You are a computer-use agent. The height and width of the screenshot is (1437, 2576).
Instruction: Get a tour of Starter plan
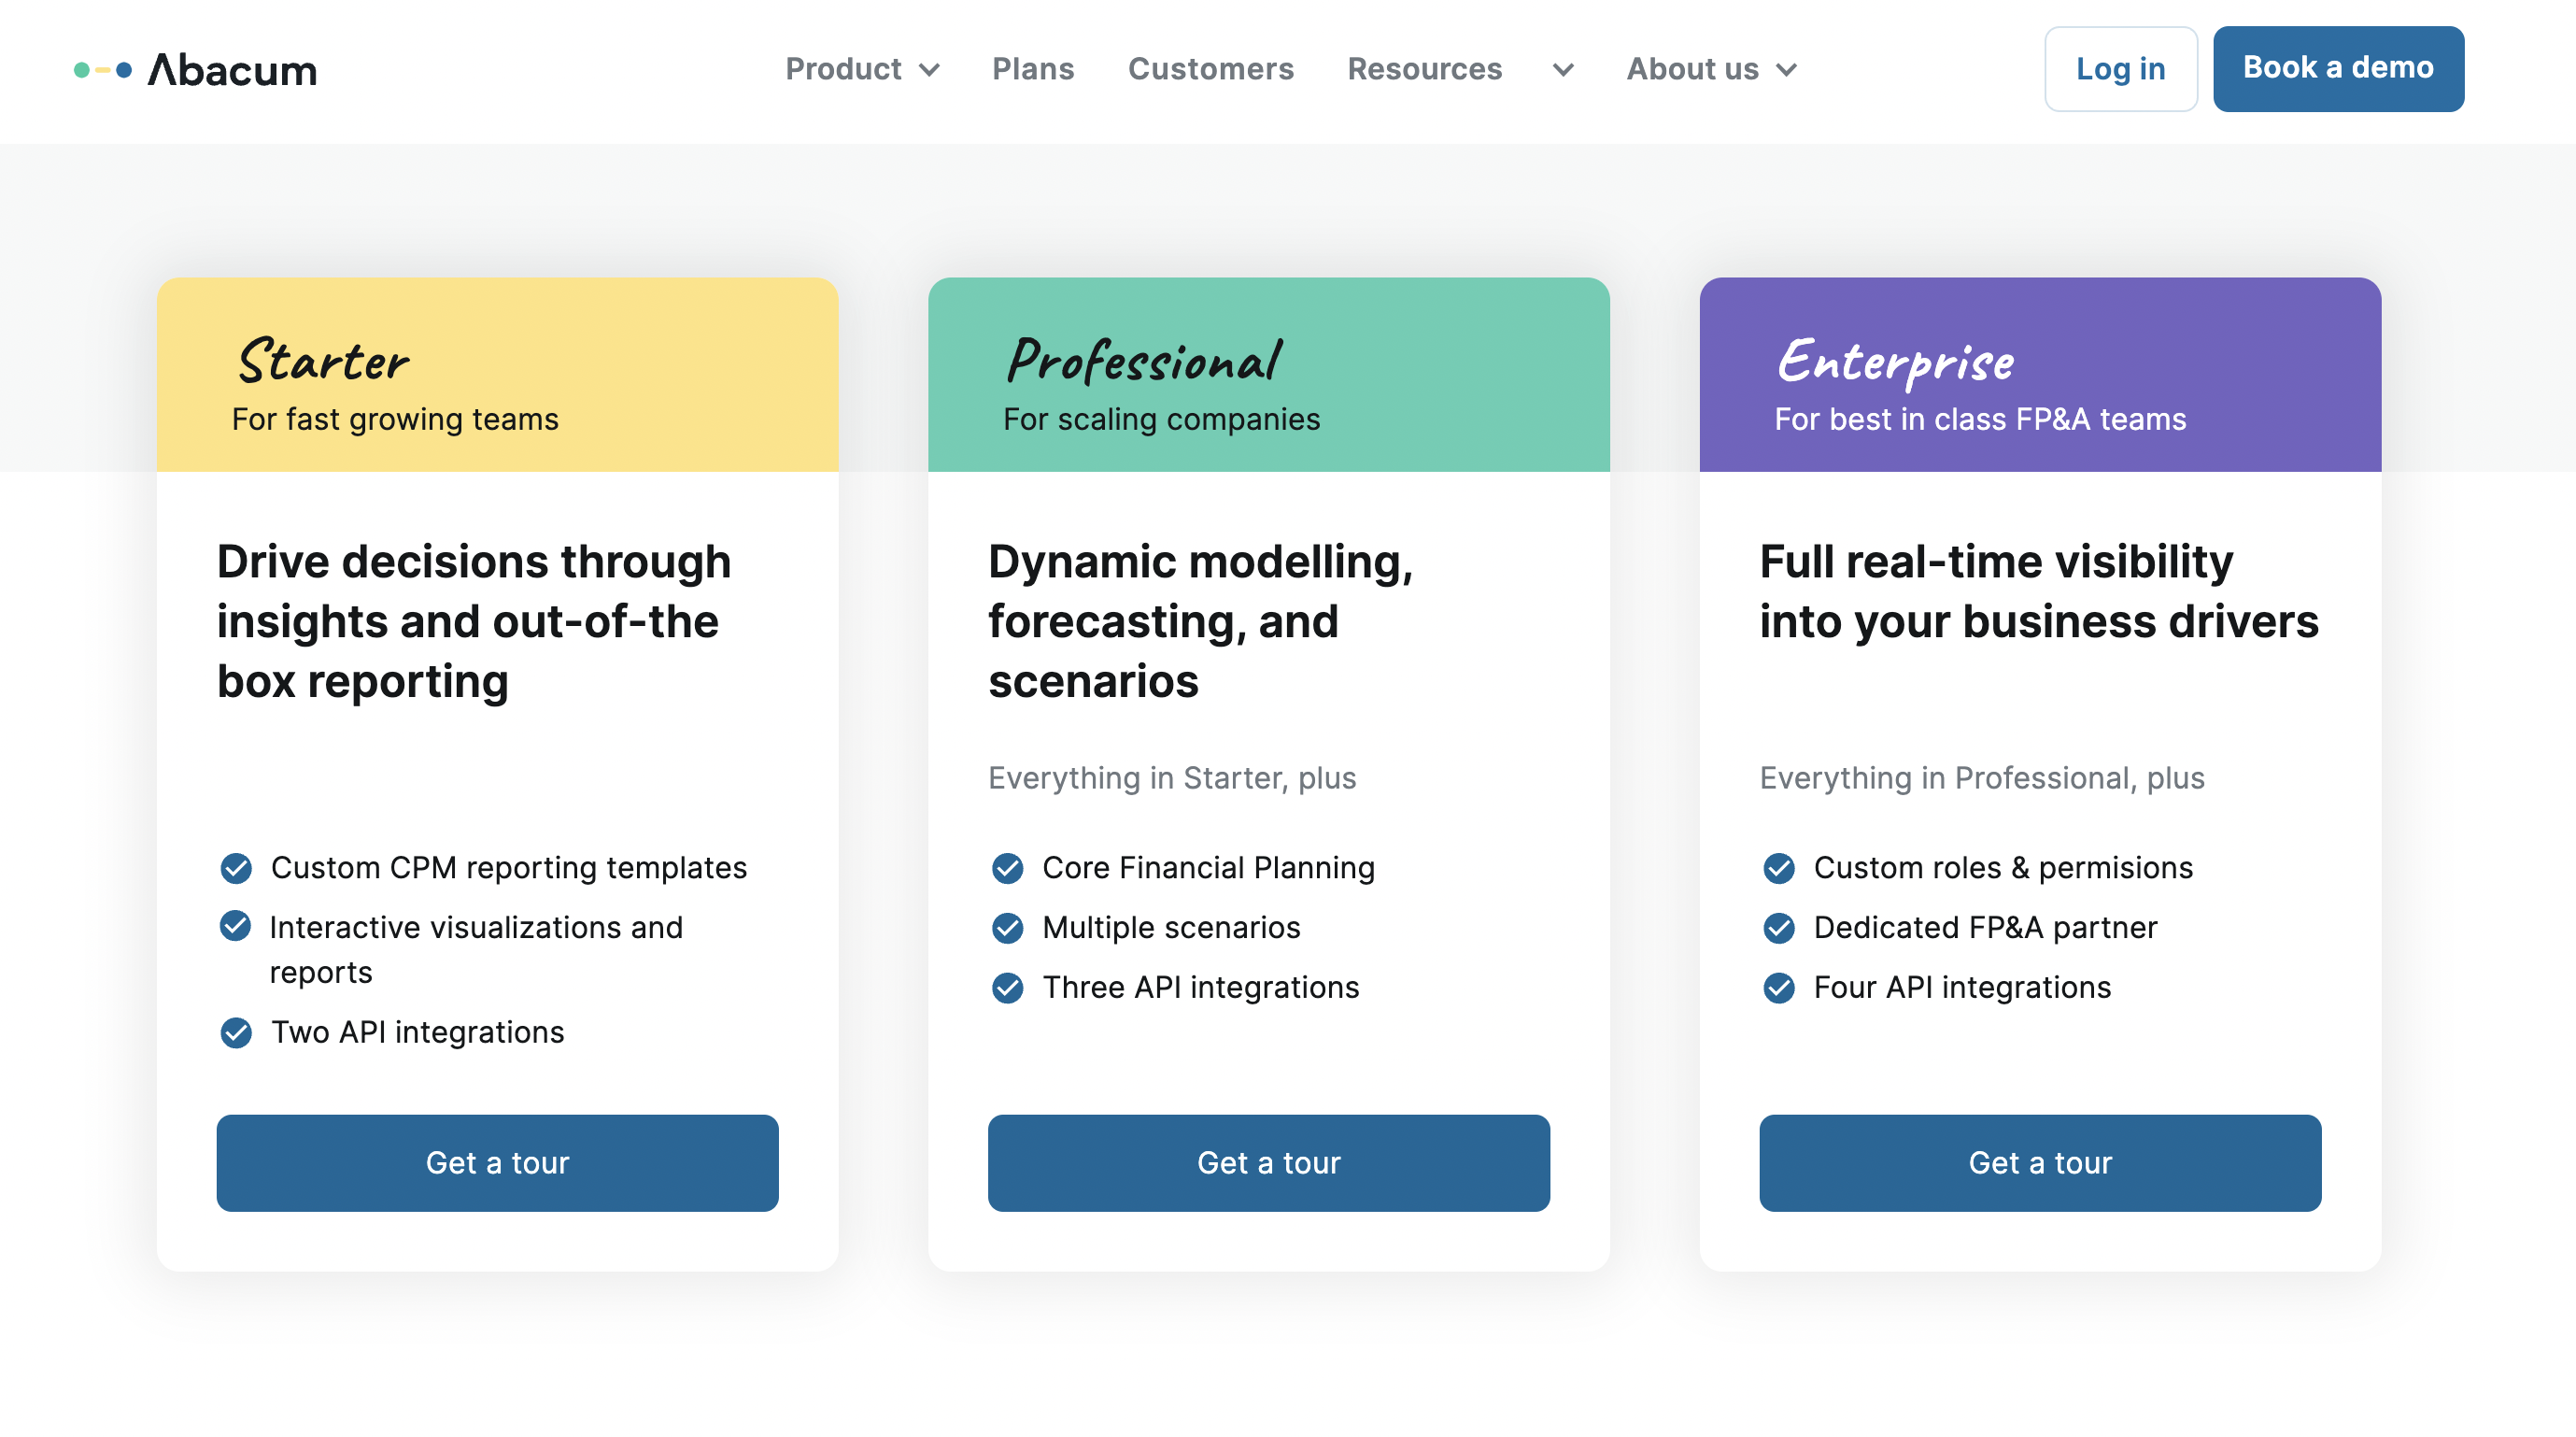tap(497, 1163)
